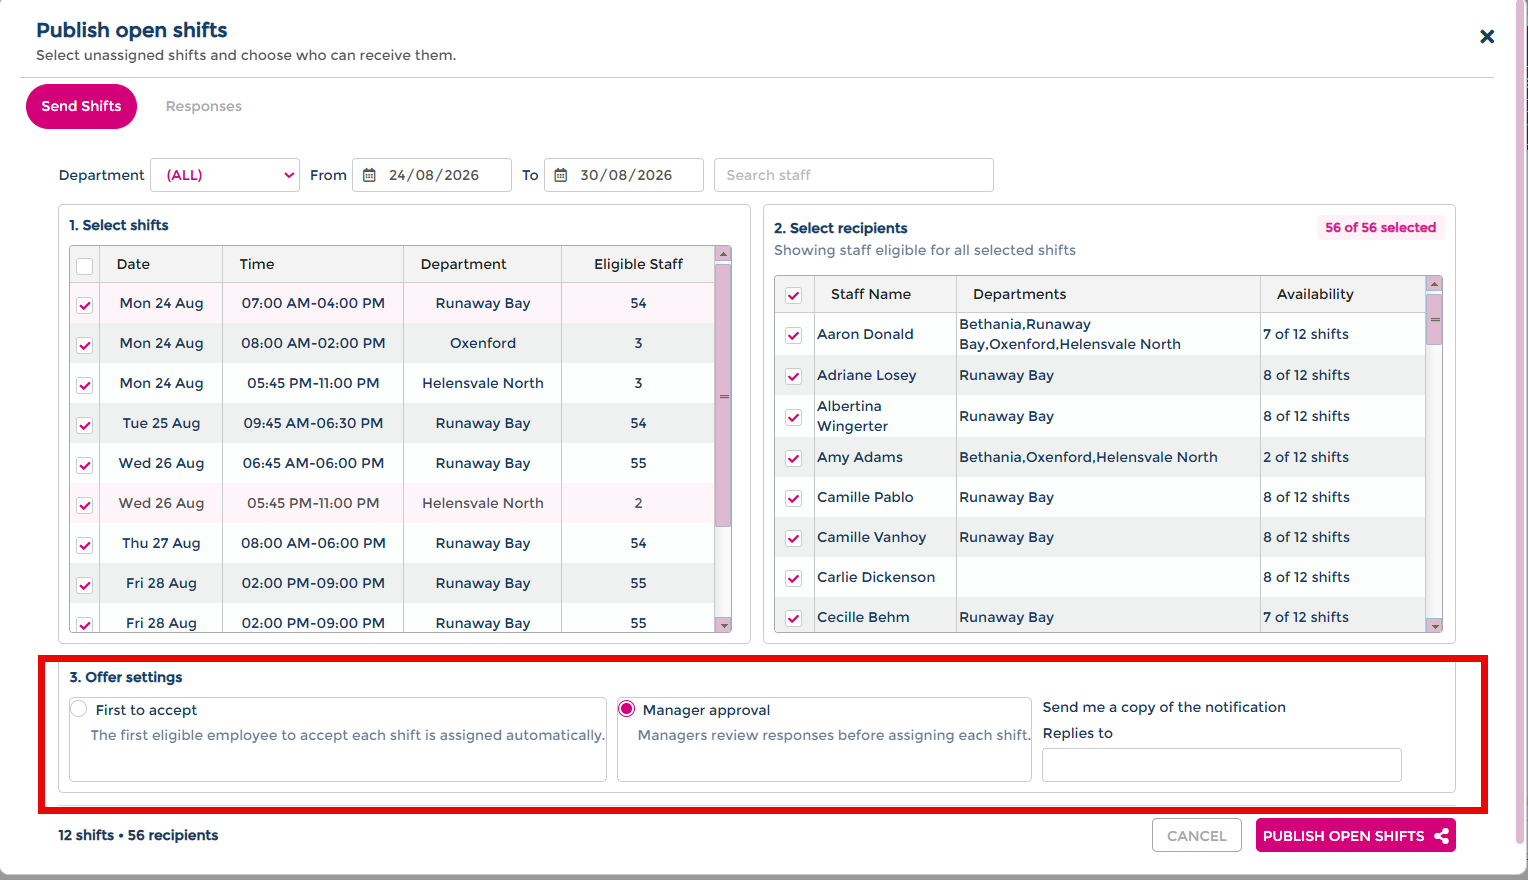The width and height of the screenshot is (1528, 880).
Task: Toggle select-all checkbox in shifts table header
Action: point(85,266)
